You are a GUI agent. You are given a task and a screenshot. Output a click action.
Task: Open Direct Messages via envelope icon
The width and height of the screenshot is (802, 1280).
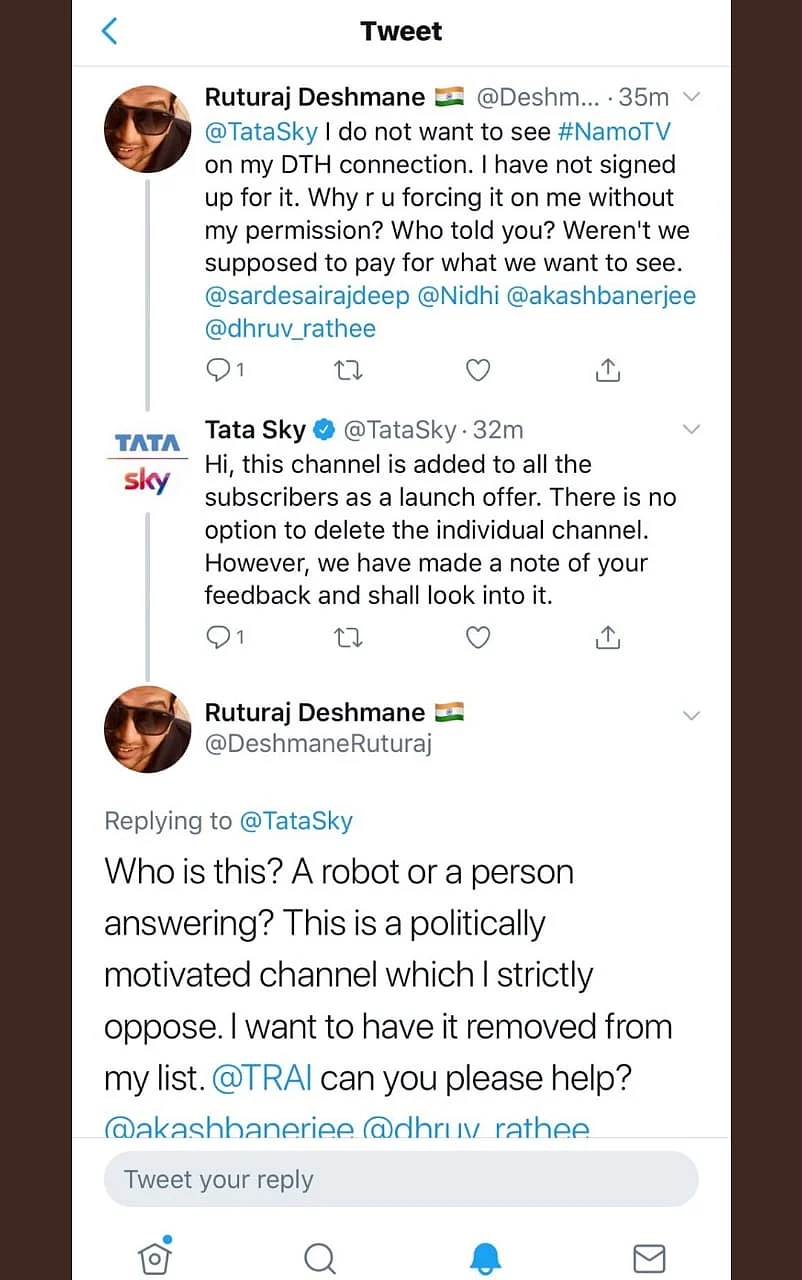click(649, 1259)
